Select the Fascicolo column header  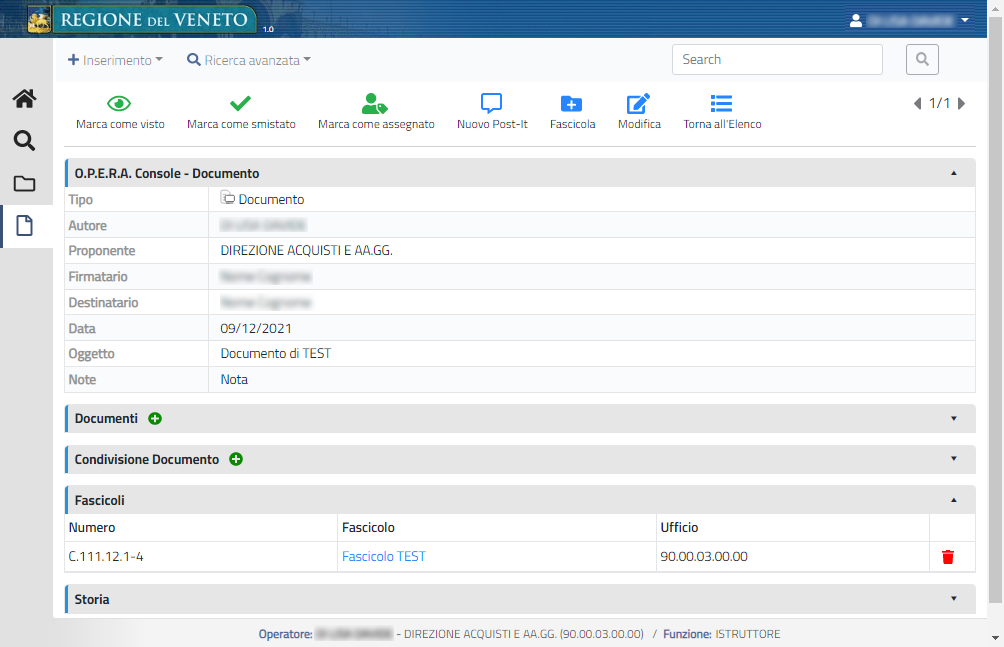pos(368,527)
